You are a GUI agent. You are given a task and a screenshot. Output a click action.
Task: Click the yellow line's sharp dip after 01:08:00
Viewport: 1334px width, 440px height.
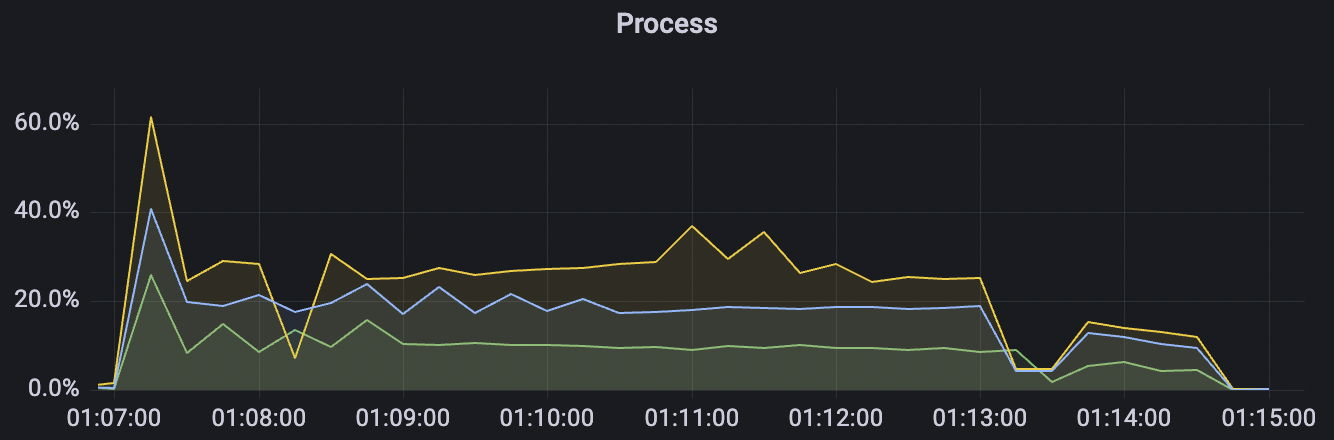(295, 357)
